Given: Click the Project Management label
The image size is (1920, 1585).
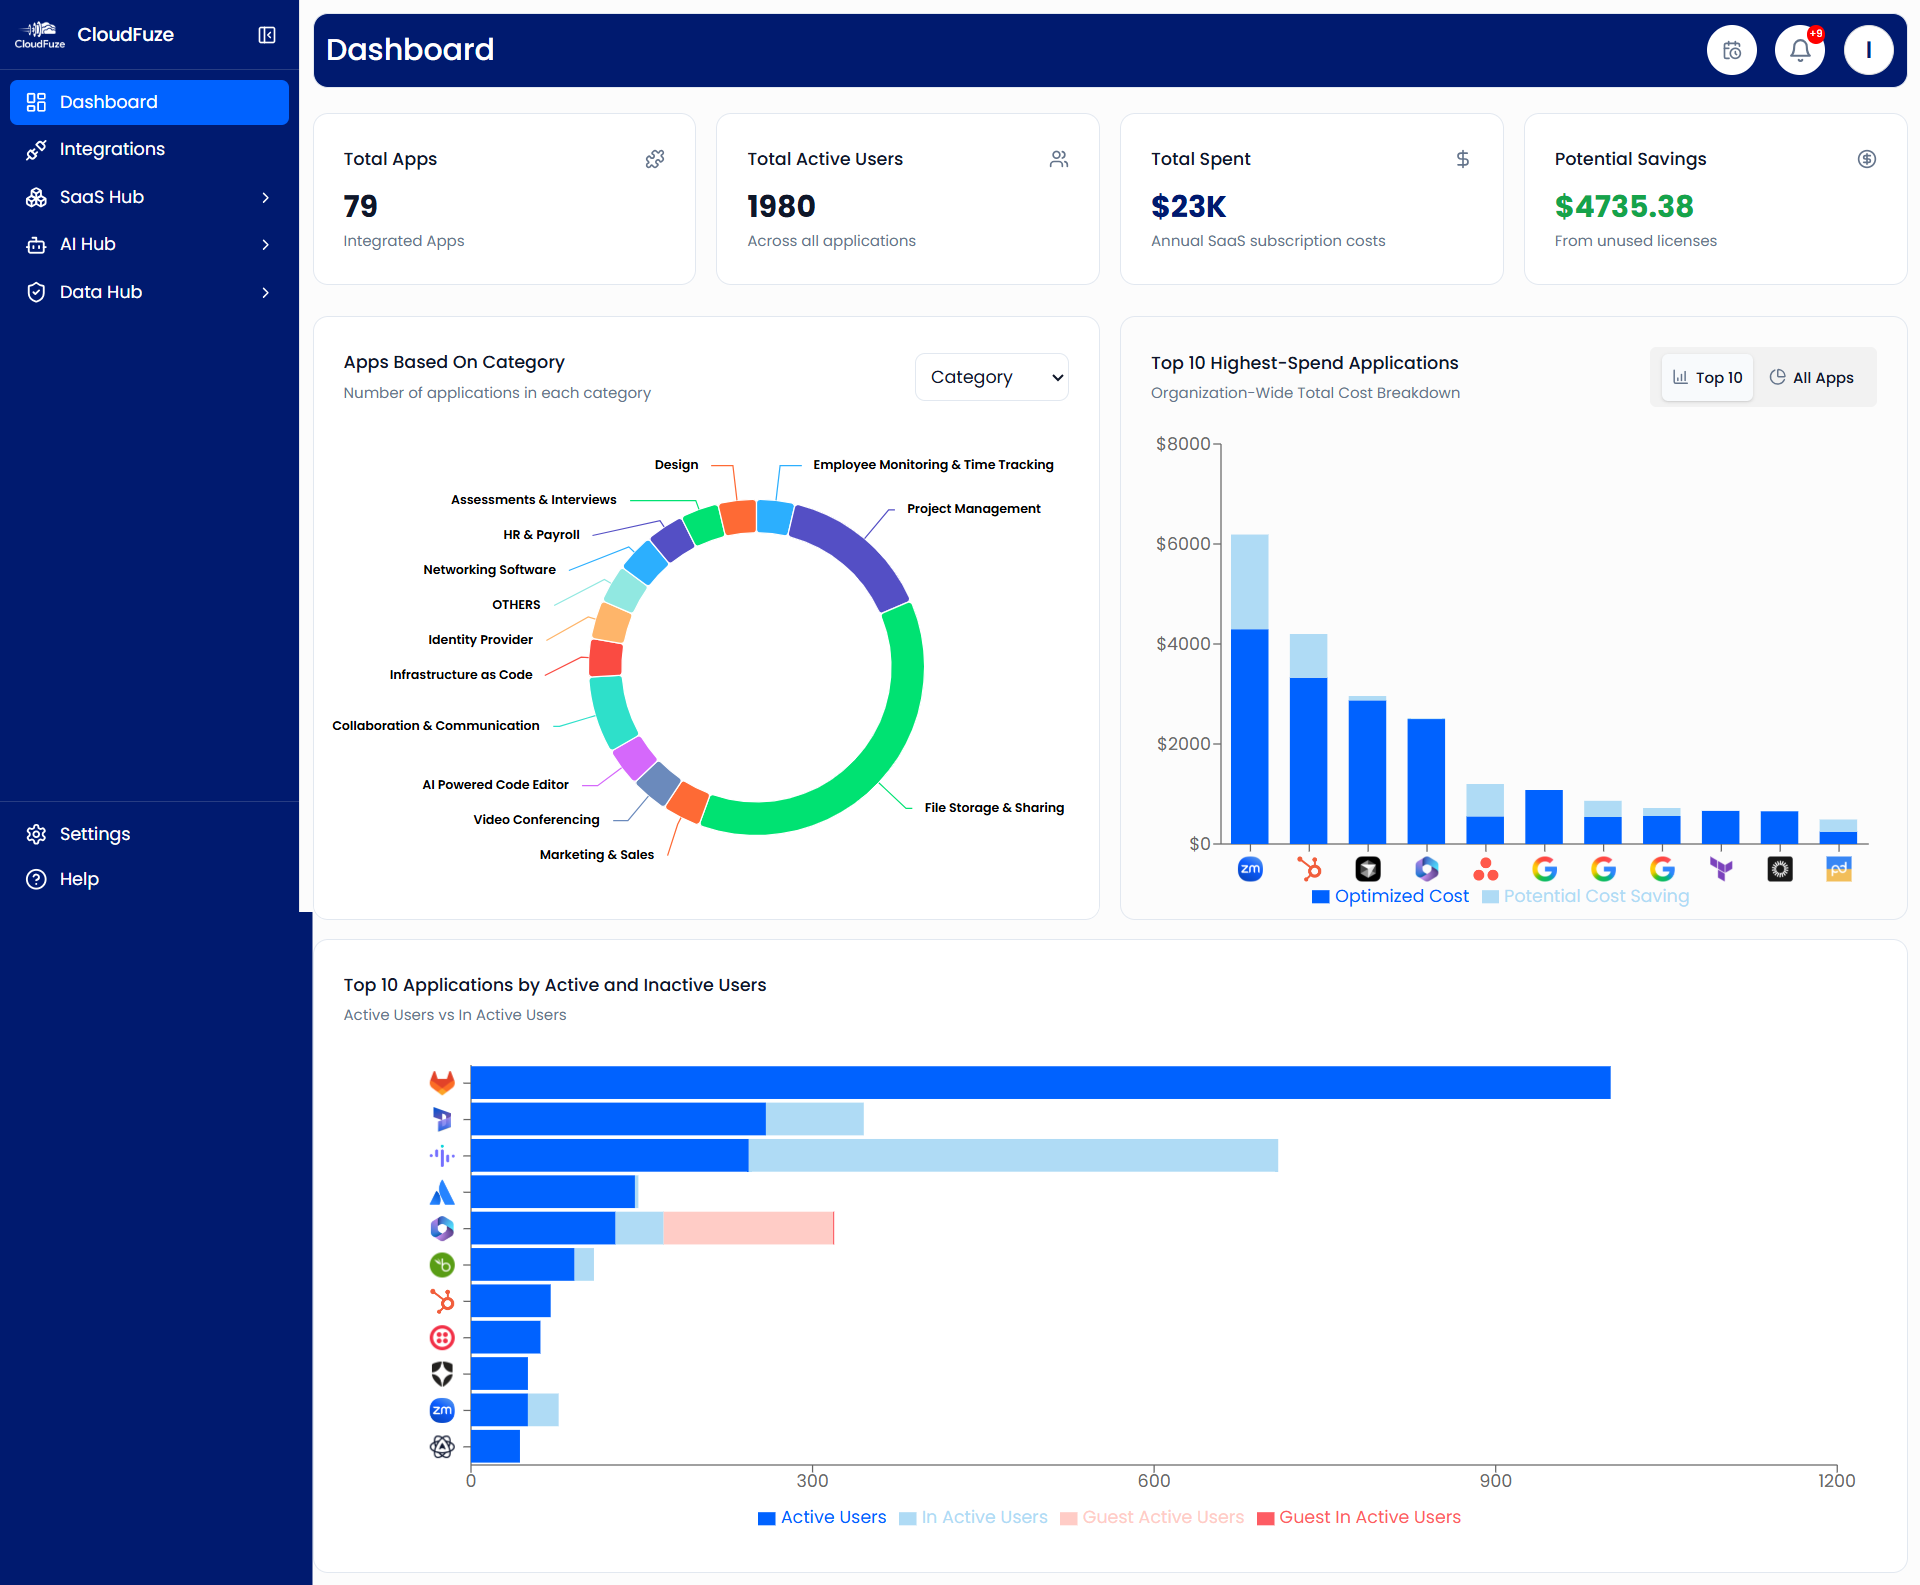Looking at the screenshot, I should pos(973,508).
